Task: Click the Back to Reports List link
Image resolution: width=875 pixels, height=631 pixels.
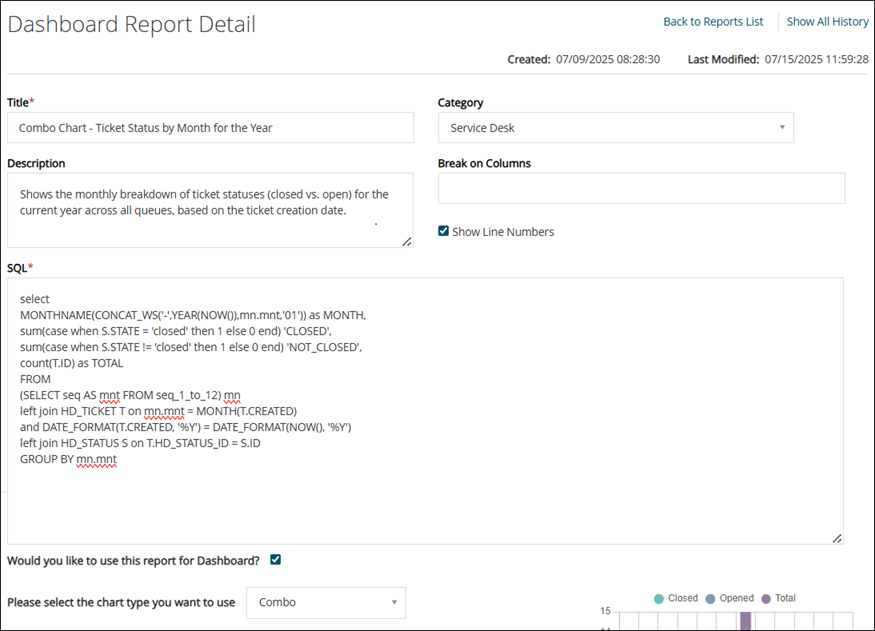Action: [713, 22]
